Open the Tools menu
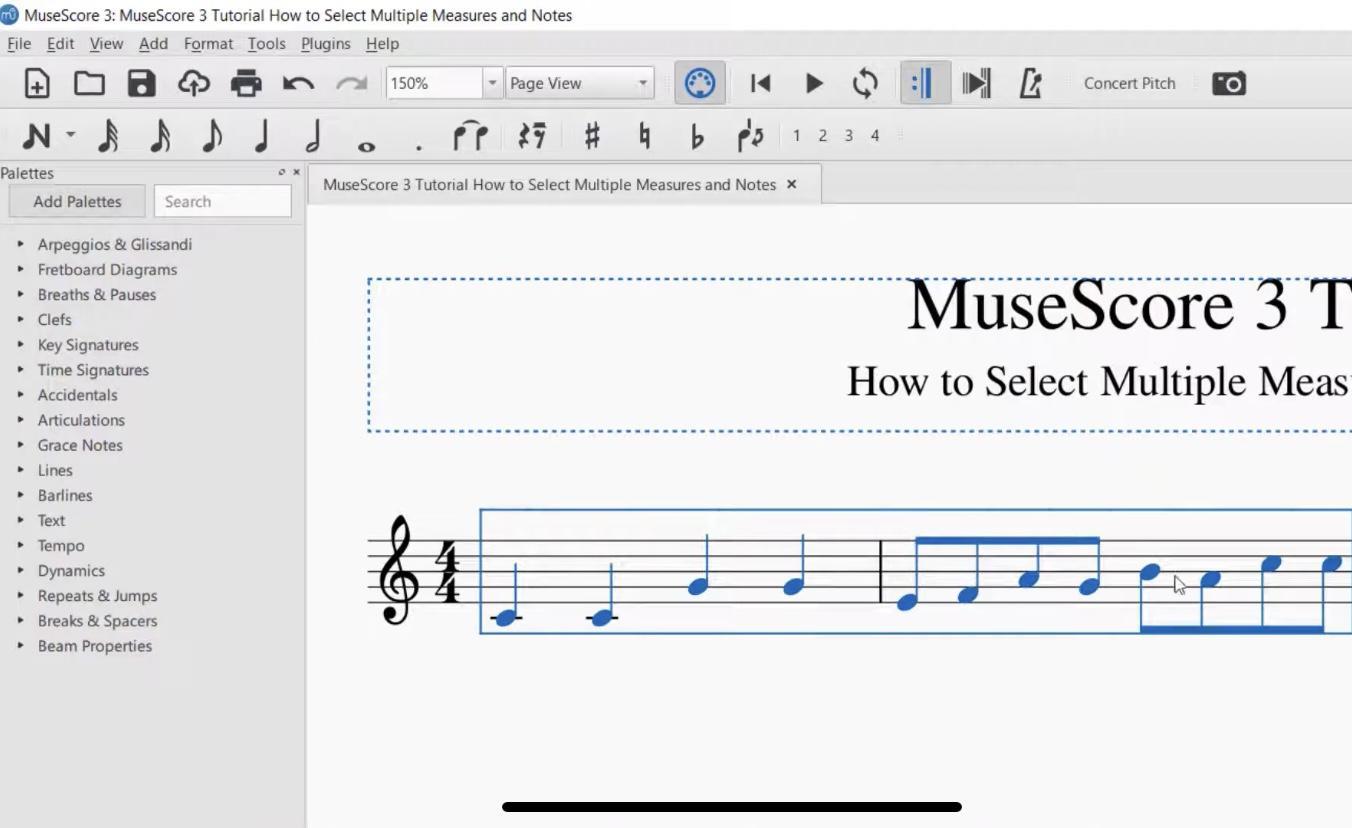 (266, 43)
